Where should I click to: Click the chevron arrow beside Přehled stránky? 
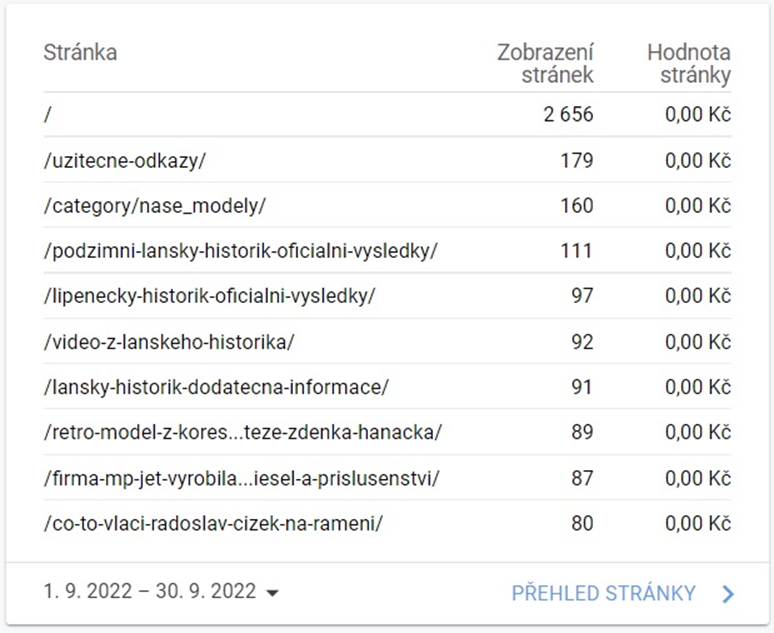[x=728, y=594]
